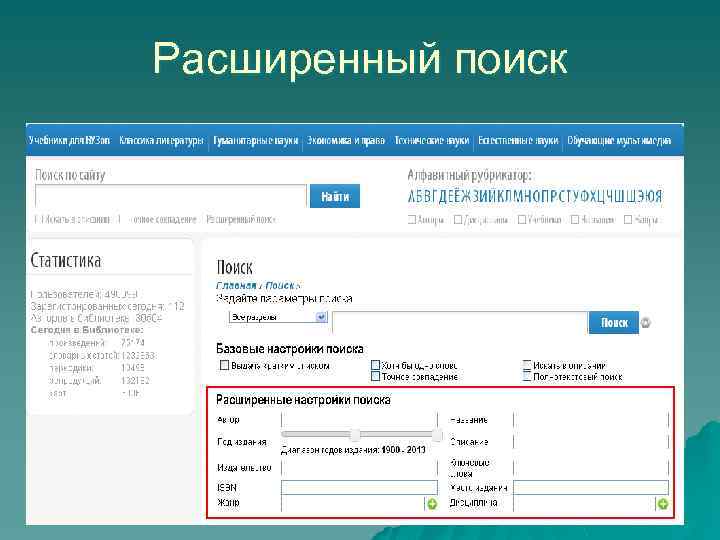
Task: Select letter Ж in alphabet index
Action: click(x=467, y=197)
